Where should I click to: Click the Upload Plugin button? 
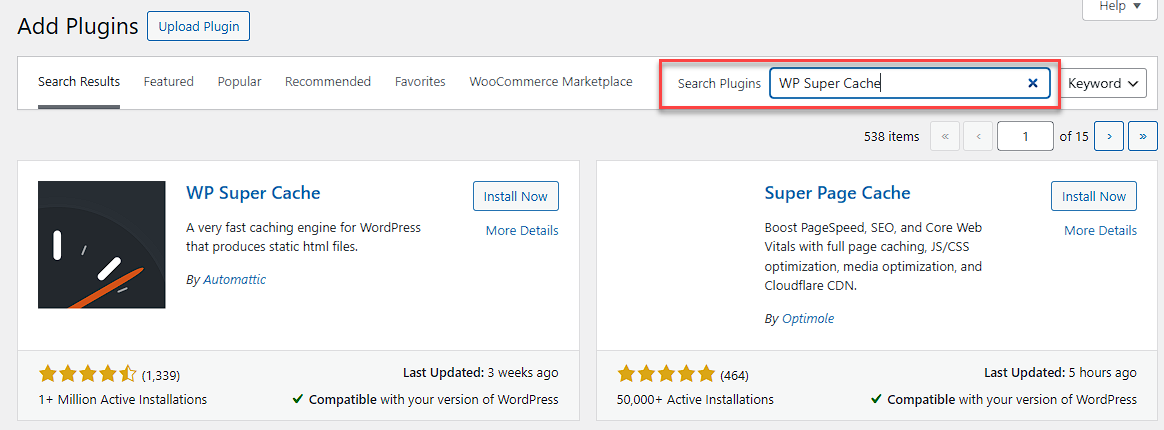click(198, 27)
